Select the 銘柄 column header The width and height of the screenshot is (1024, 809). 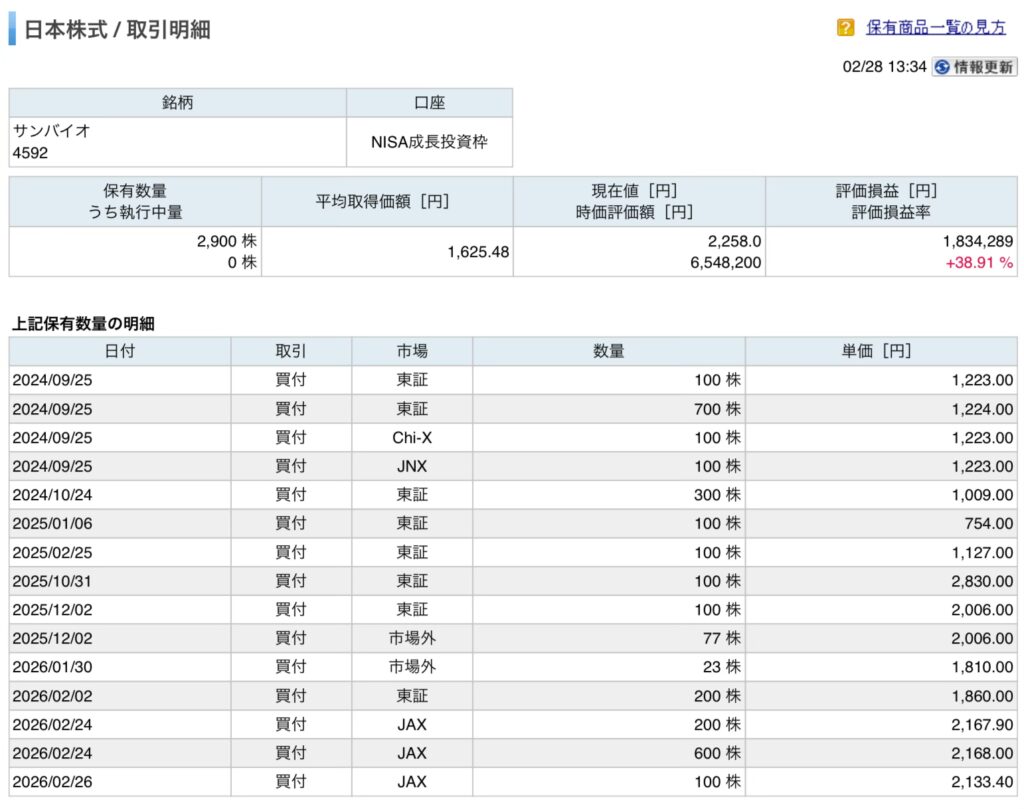pos(178,103)
